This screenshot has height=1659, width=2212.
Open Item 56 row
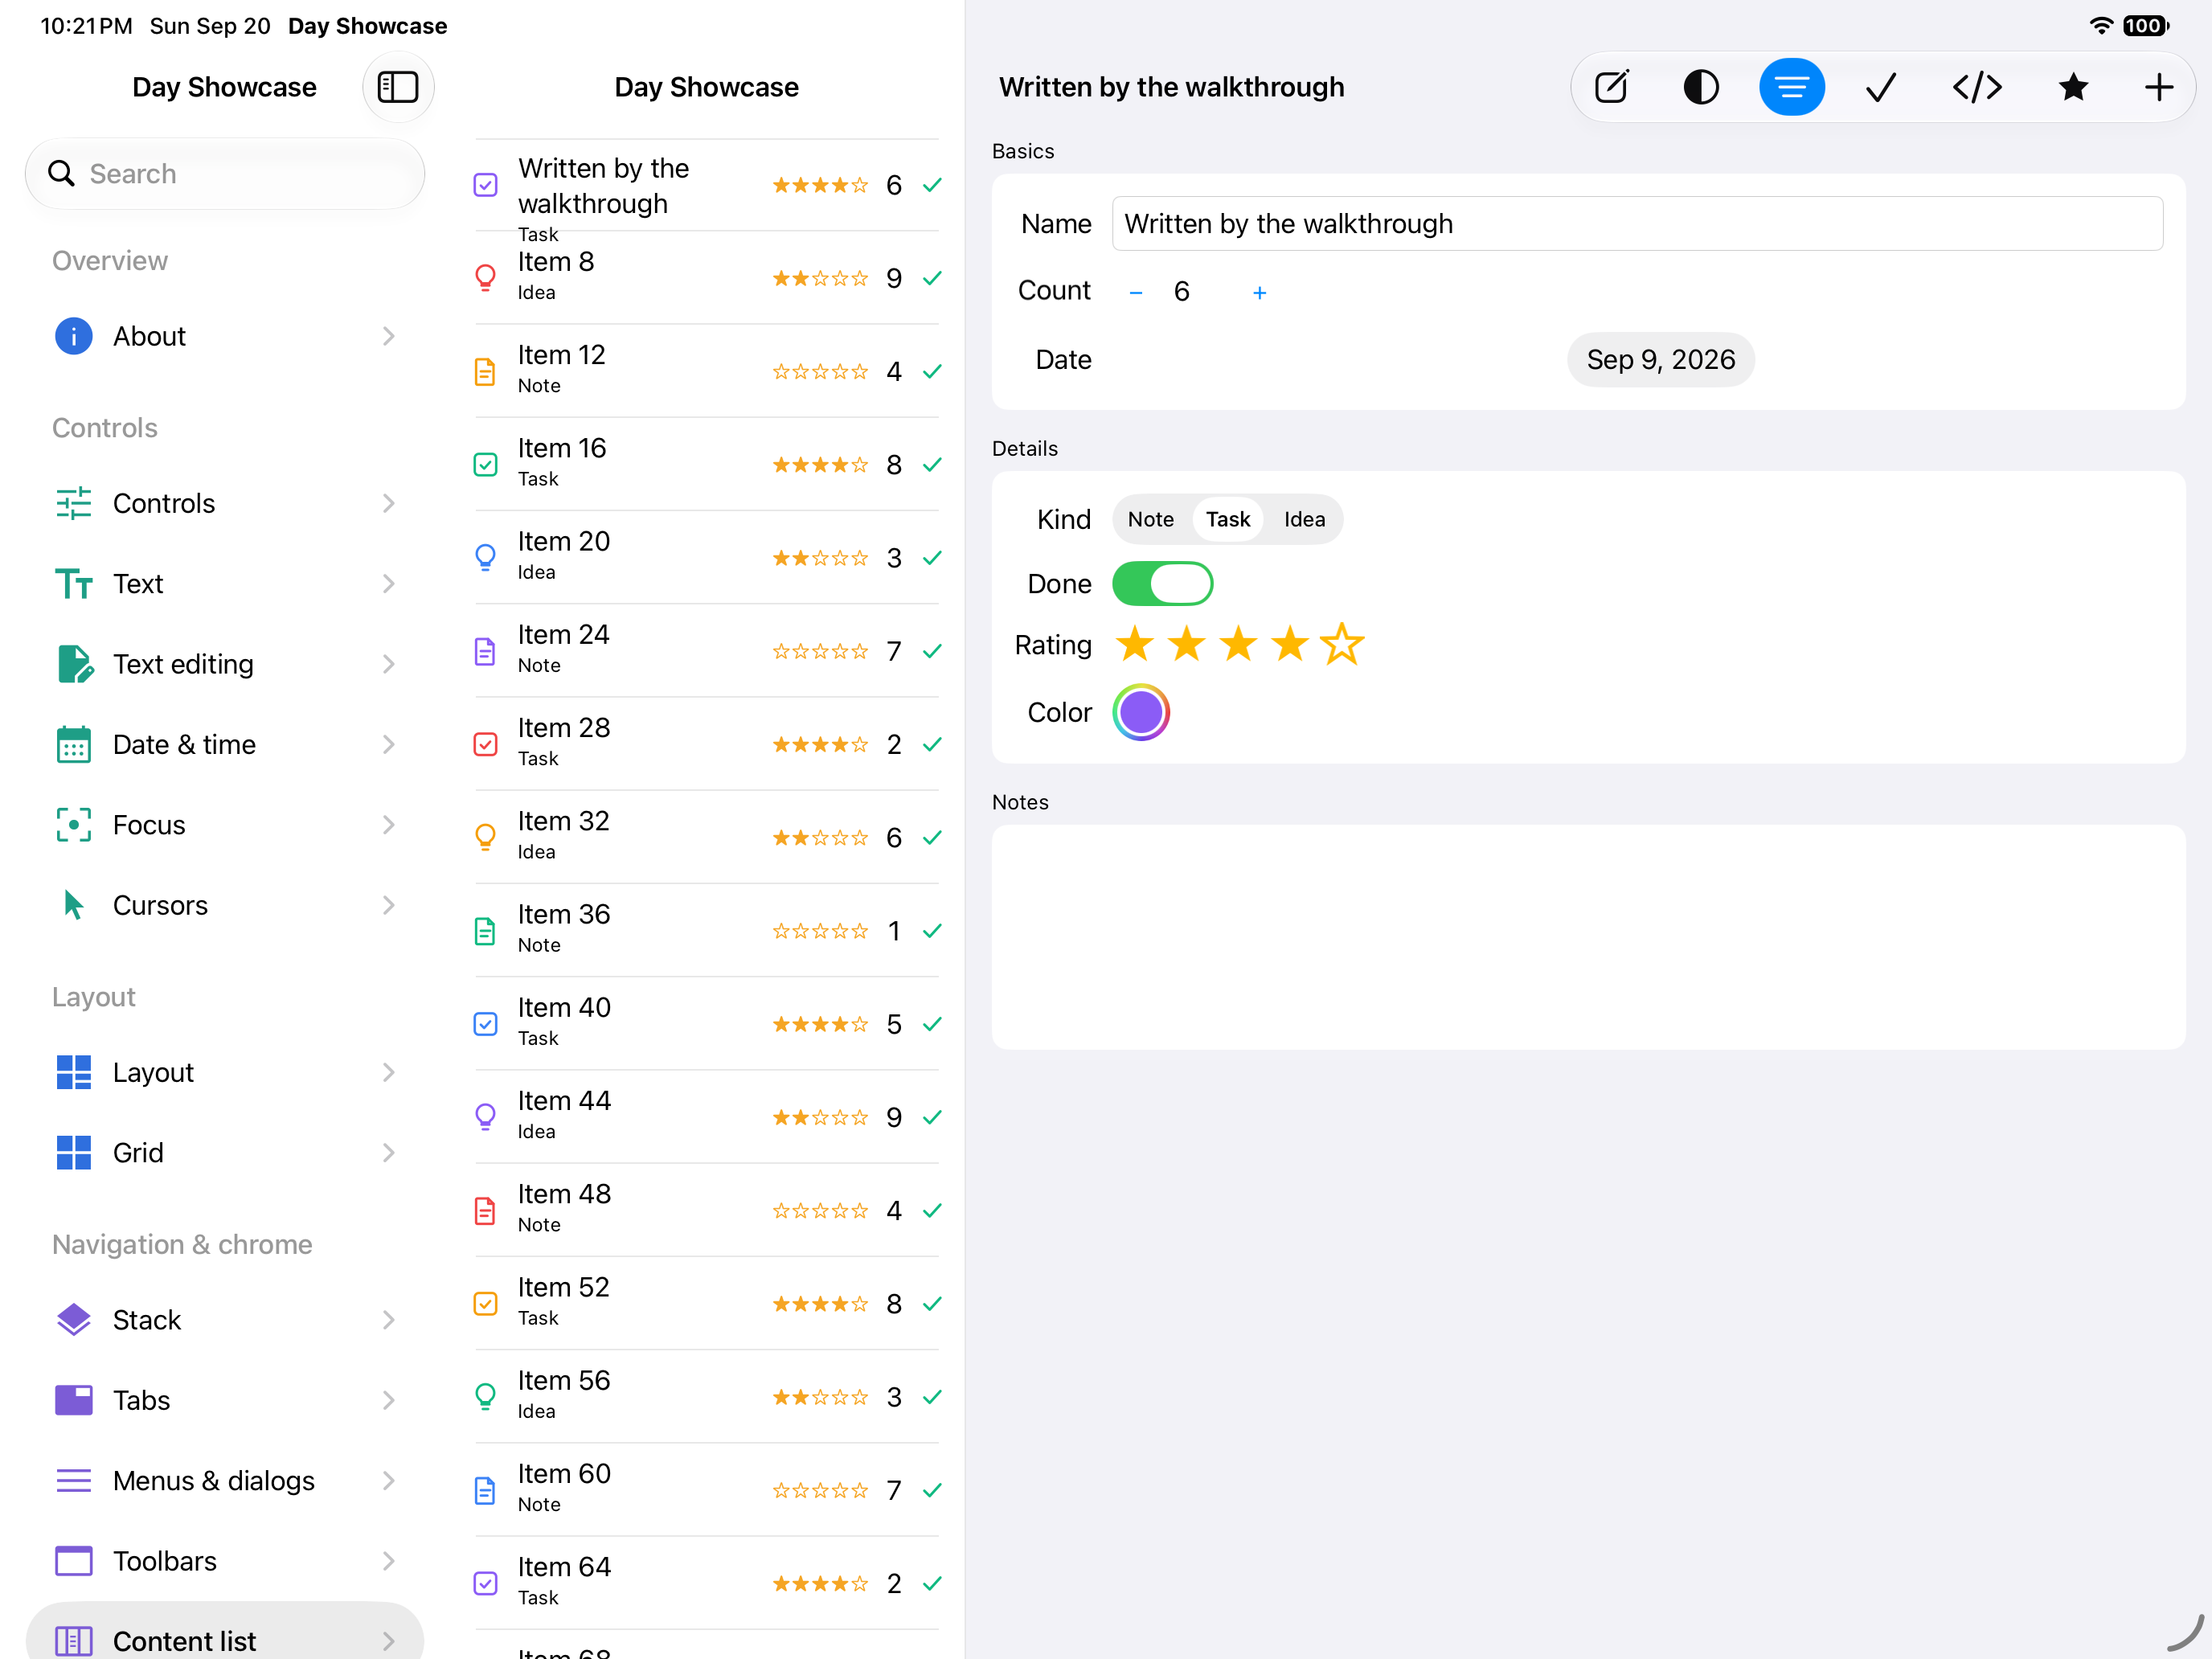coord(706,1397)
